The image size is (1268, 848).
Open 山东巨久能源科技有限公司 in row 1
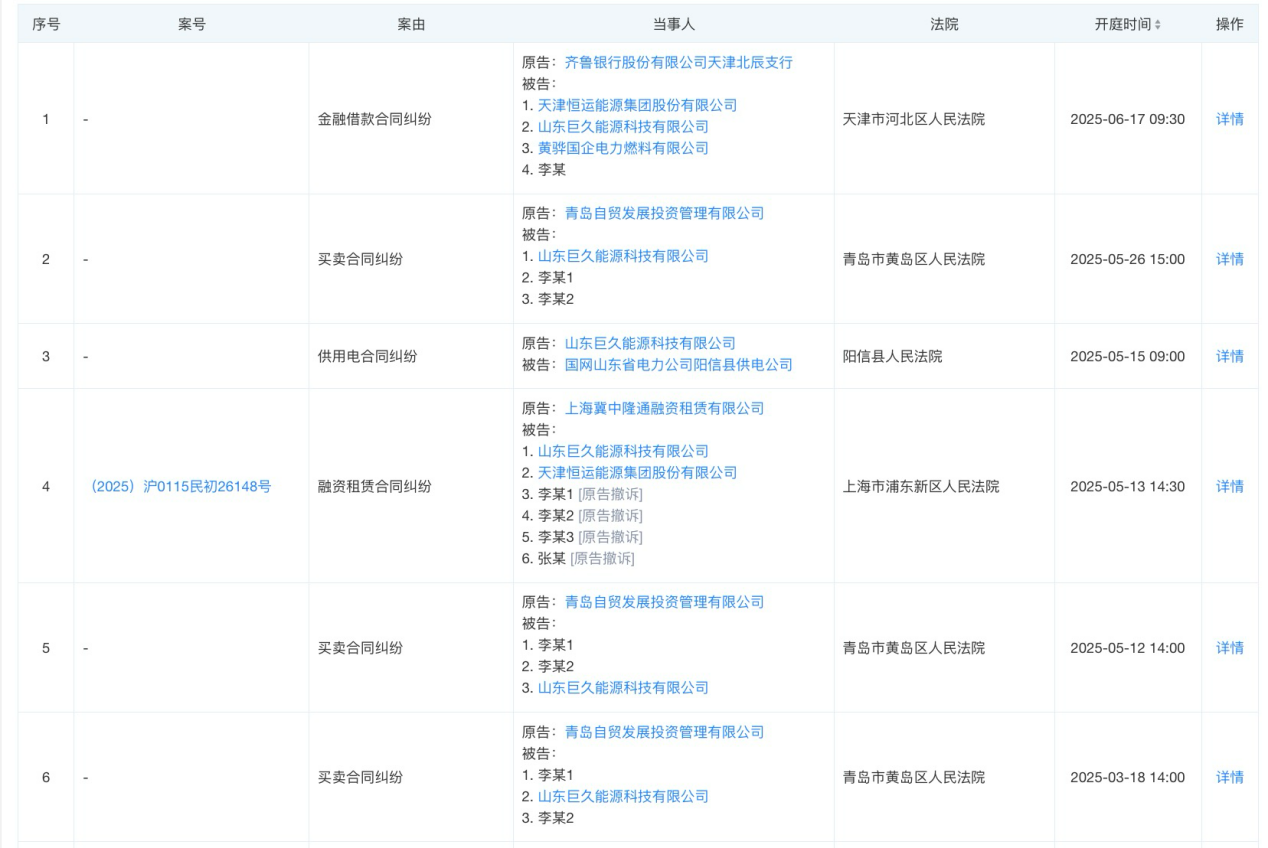click(623, 127)
